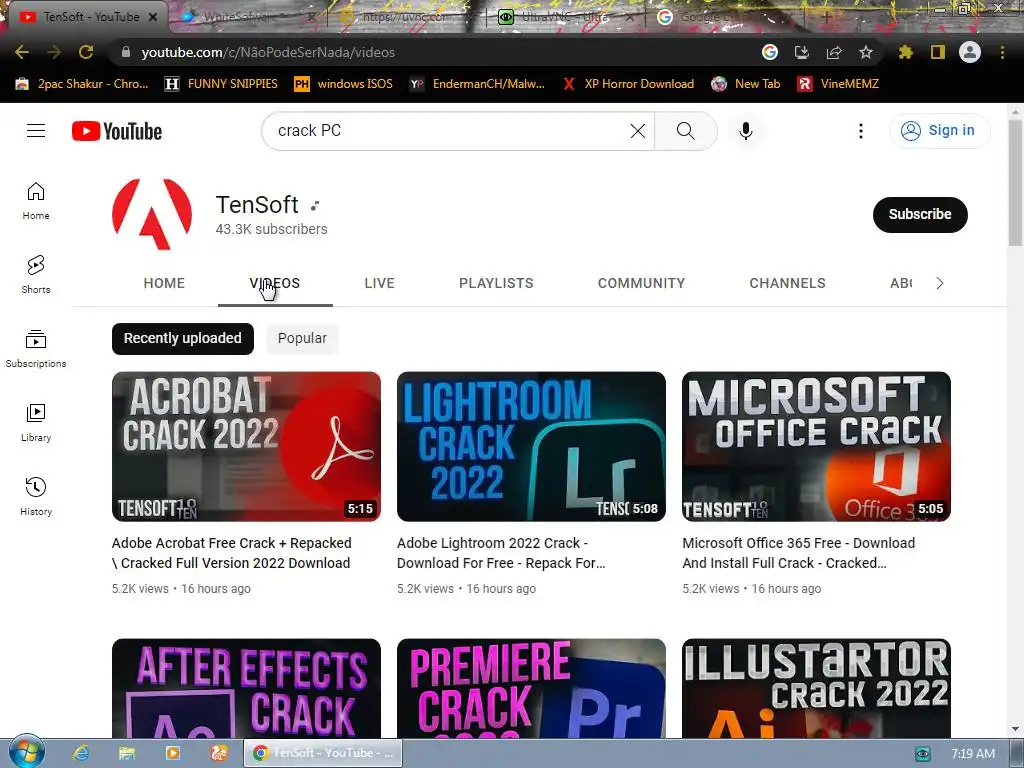This screenshot has height=768, width=1024.
Task: Expand more channel tabs with right chevron
Action: 940,283
